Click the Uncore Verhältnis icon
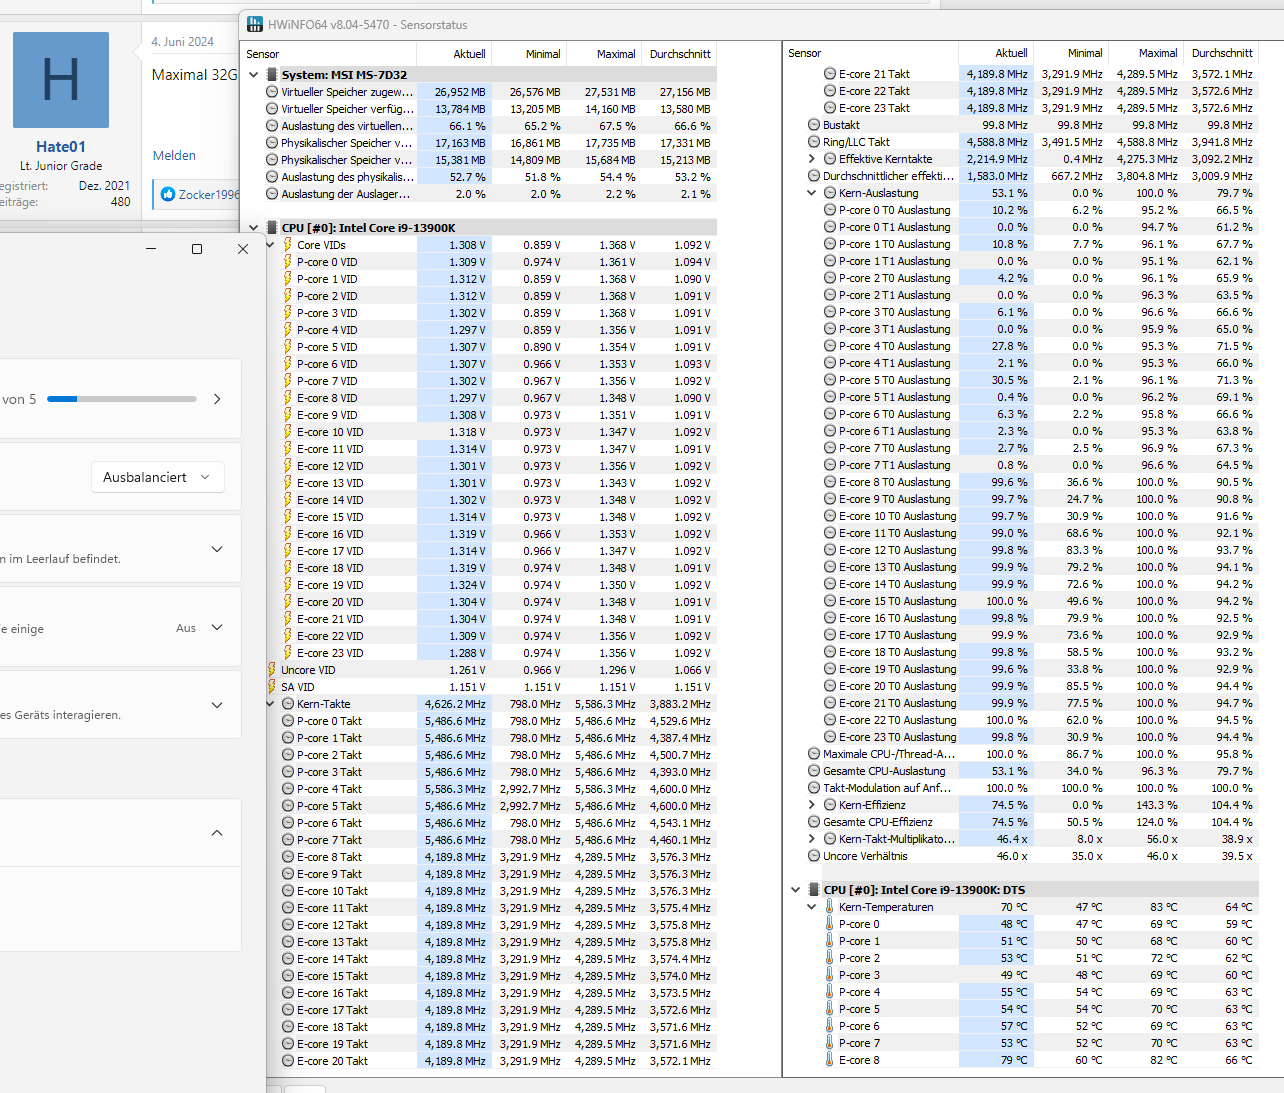This screenshot has height=1093, width=1284. click(x=814, y=855)
